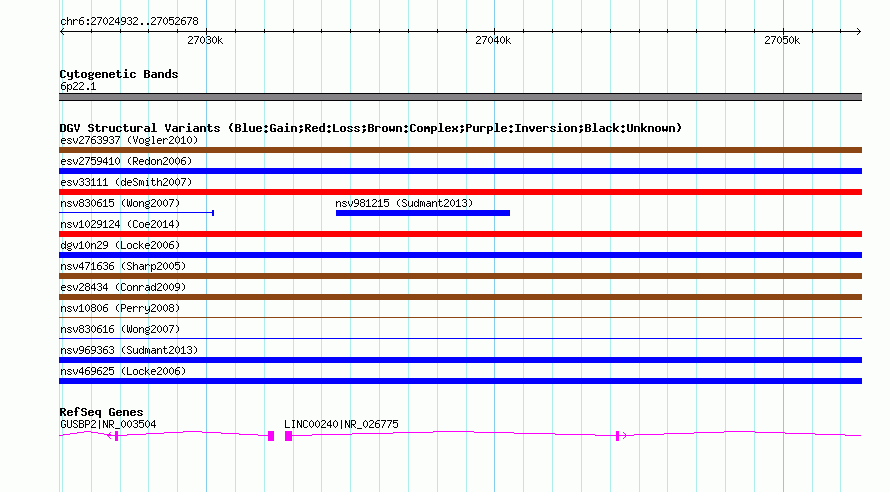The image size is (890, 492).
Task: Click the nsv10806 (Perry2008) label
Action: [x=120, y=308]
